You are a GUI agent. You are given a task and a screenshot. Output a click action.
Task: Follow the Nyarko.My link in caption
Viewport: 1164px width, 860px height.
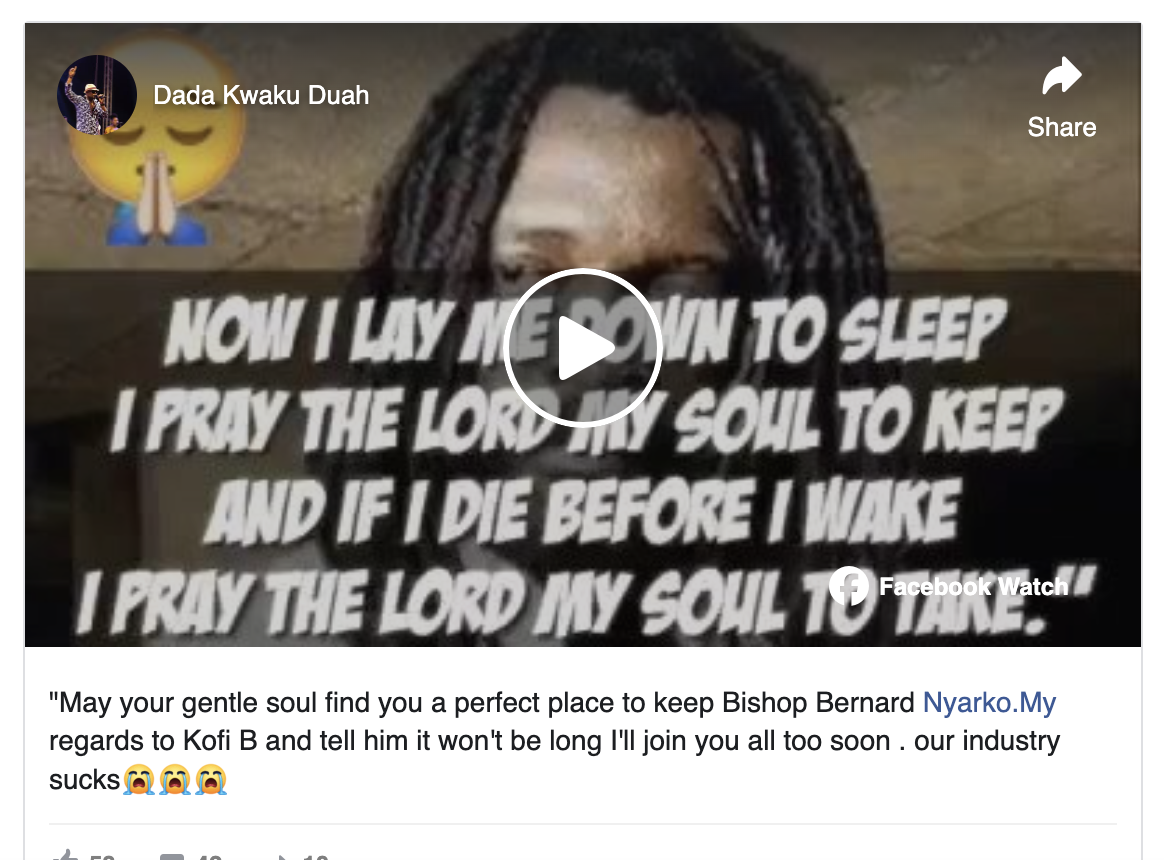pos(989,703)
